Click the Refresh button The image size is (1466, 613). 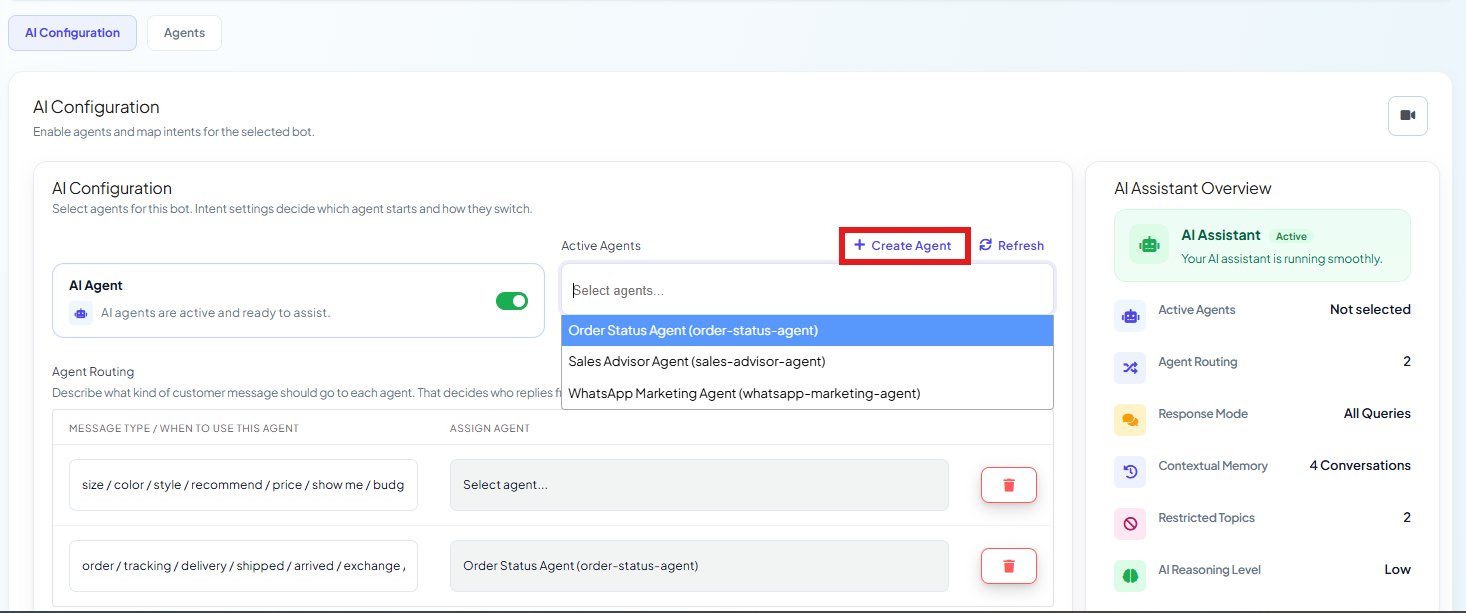point(1011,245)
